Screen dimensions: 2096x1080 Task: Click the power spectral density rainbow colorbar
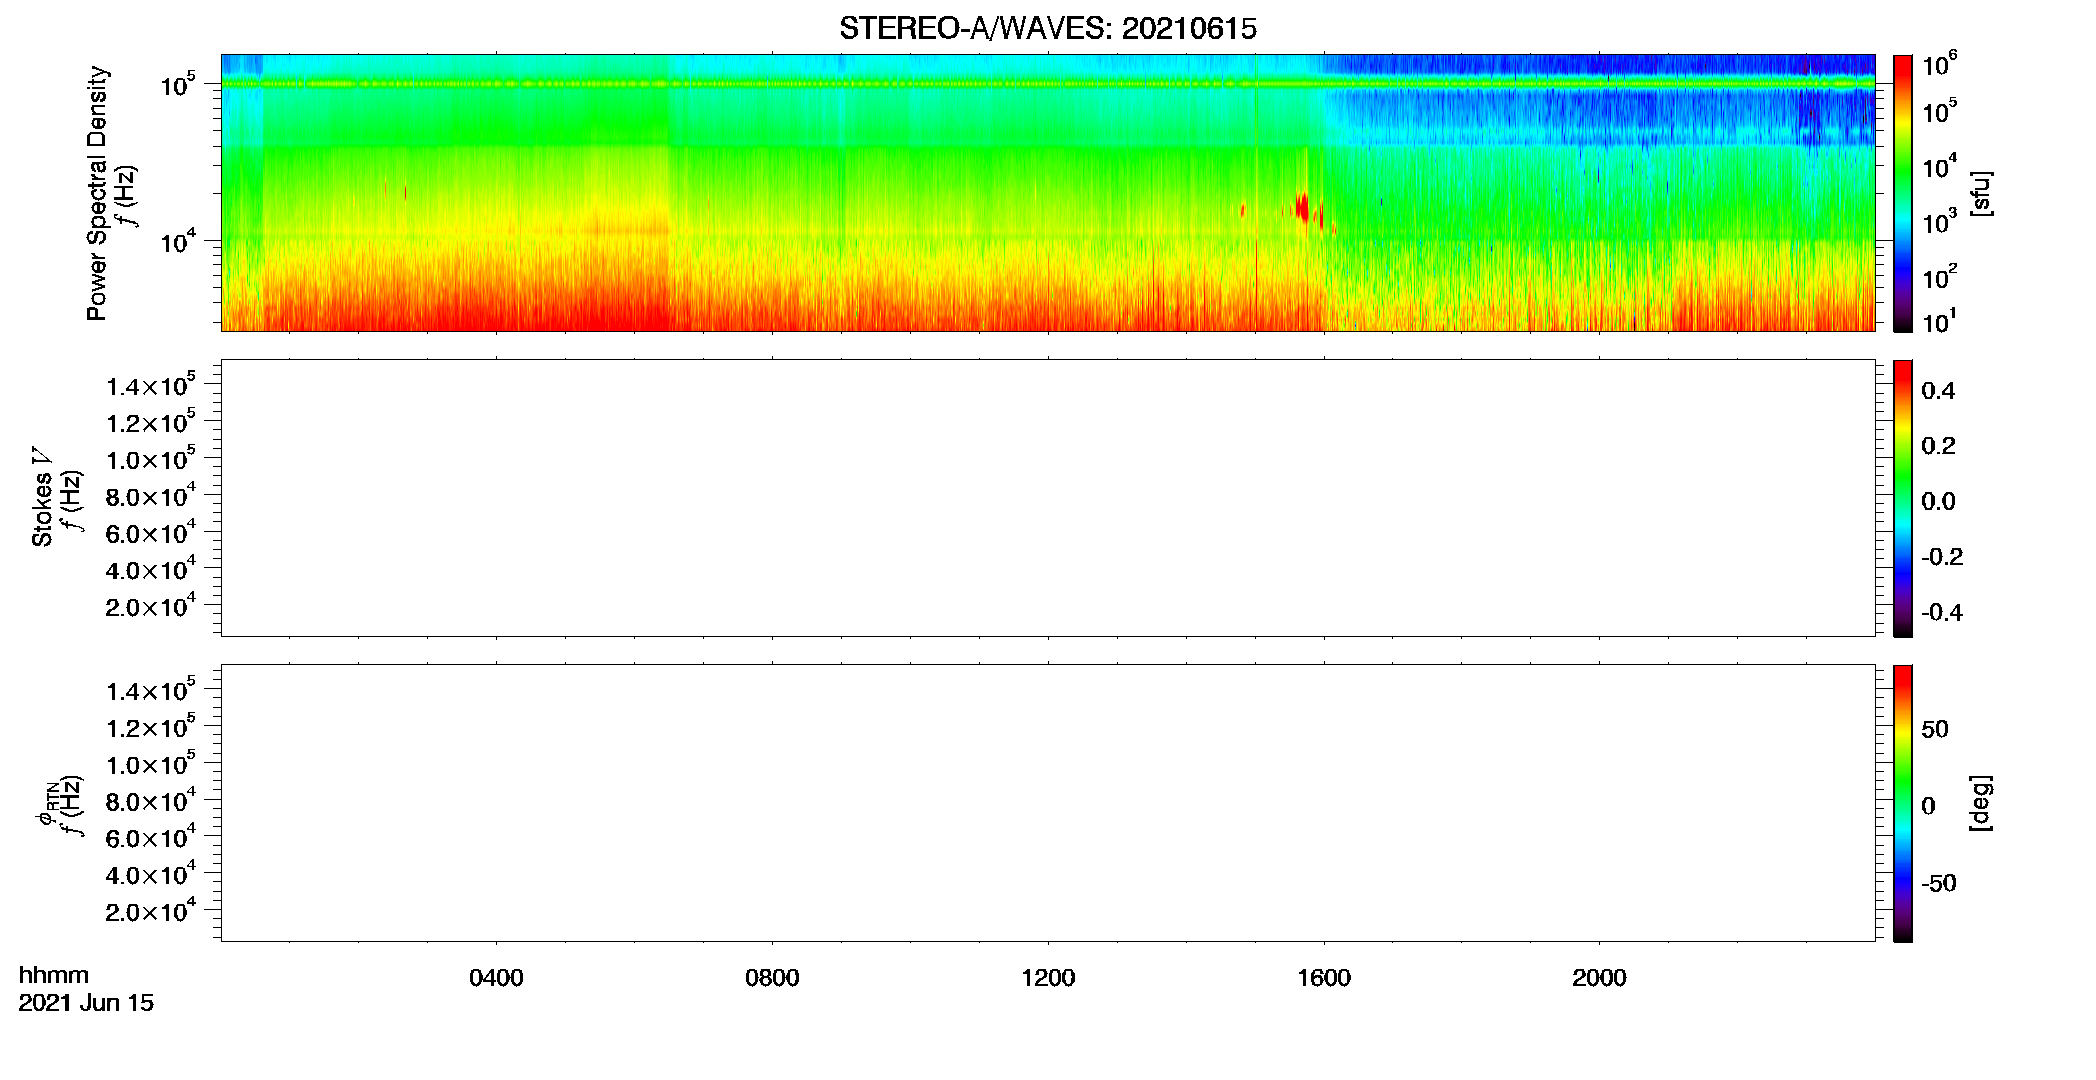tap(1902, 193)
